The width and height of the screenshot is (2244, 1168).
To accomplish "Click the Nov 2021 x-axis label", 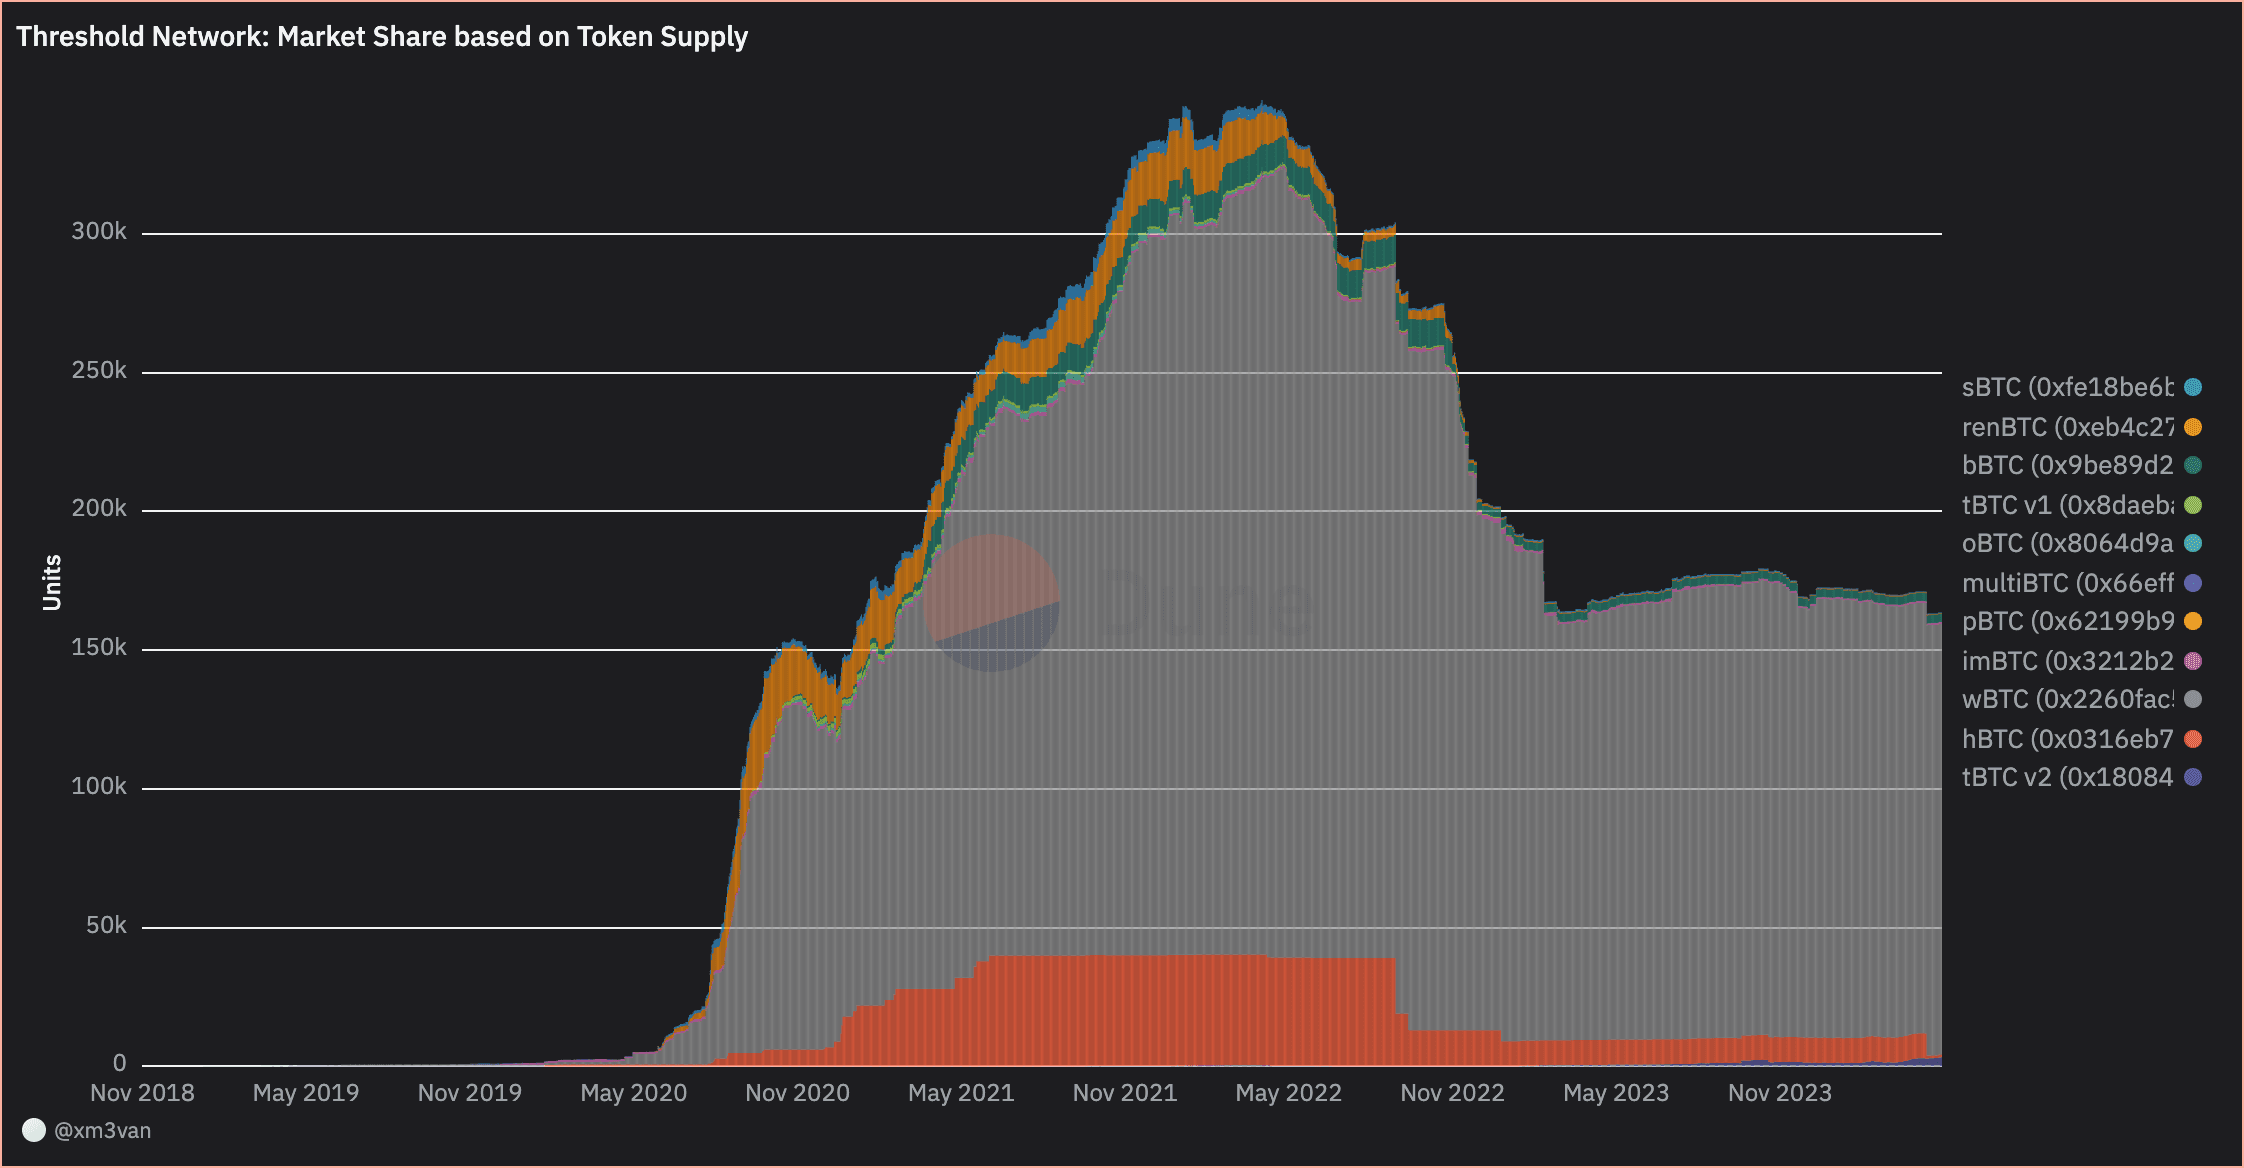I will click(x=1125, y=1093).
